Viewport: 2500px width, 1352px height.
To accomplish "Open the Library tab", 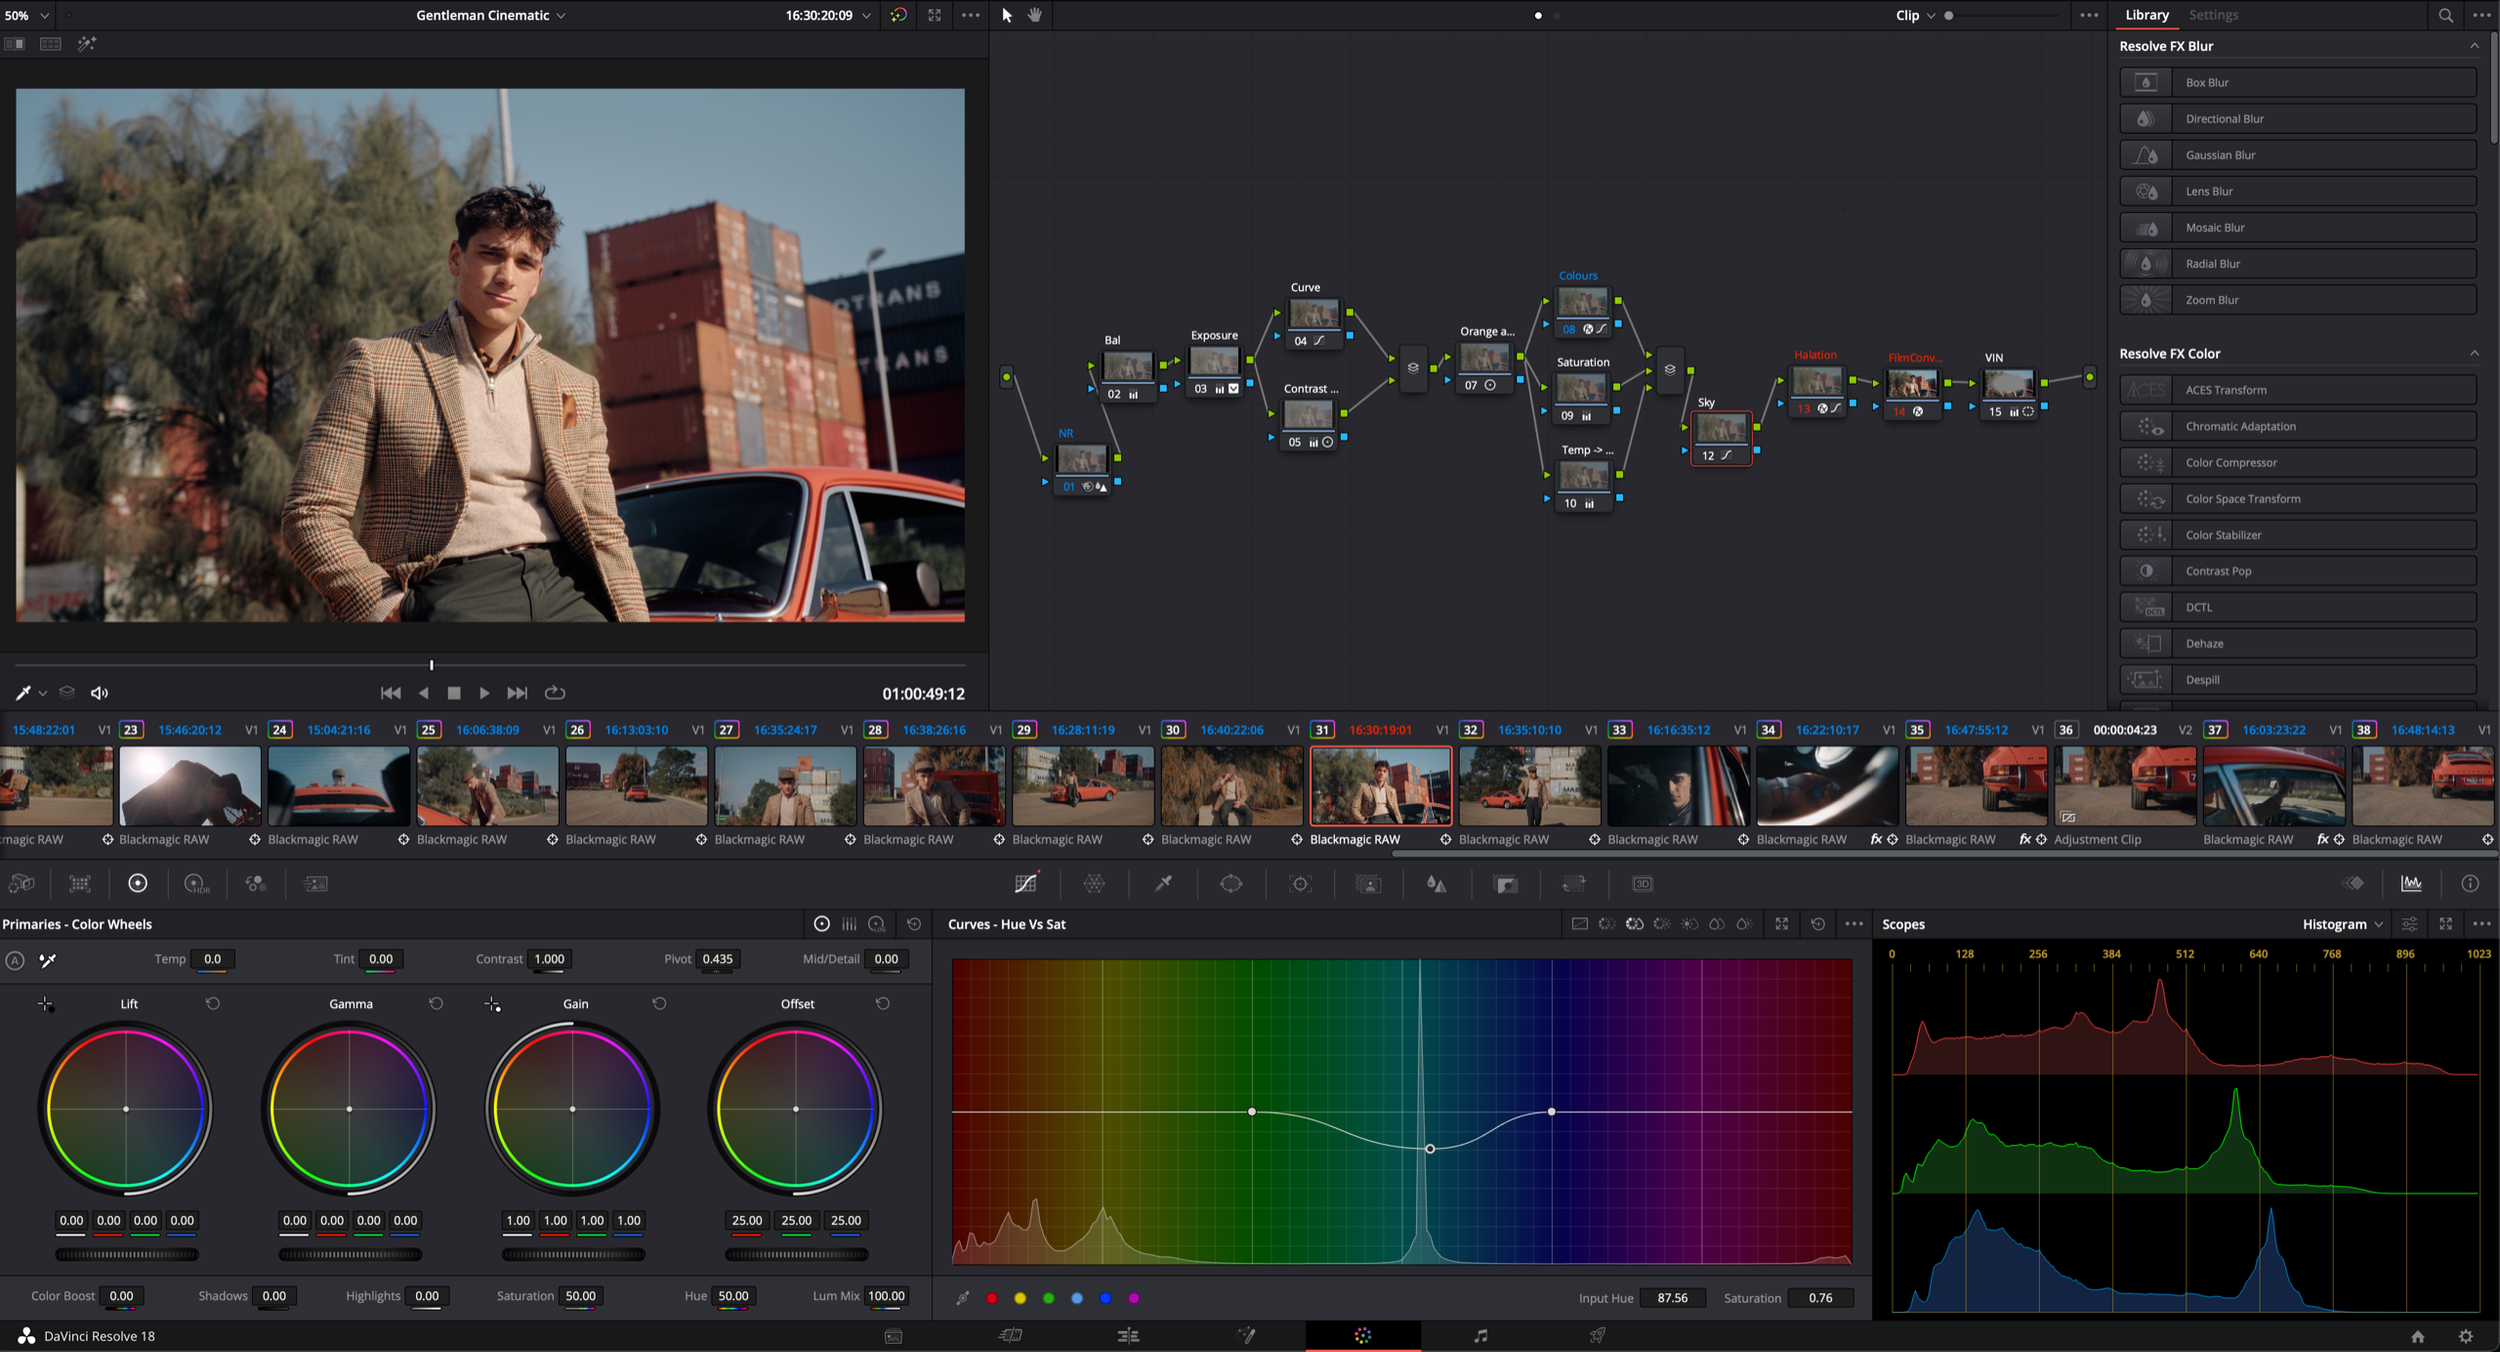I will (2147, 15).
